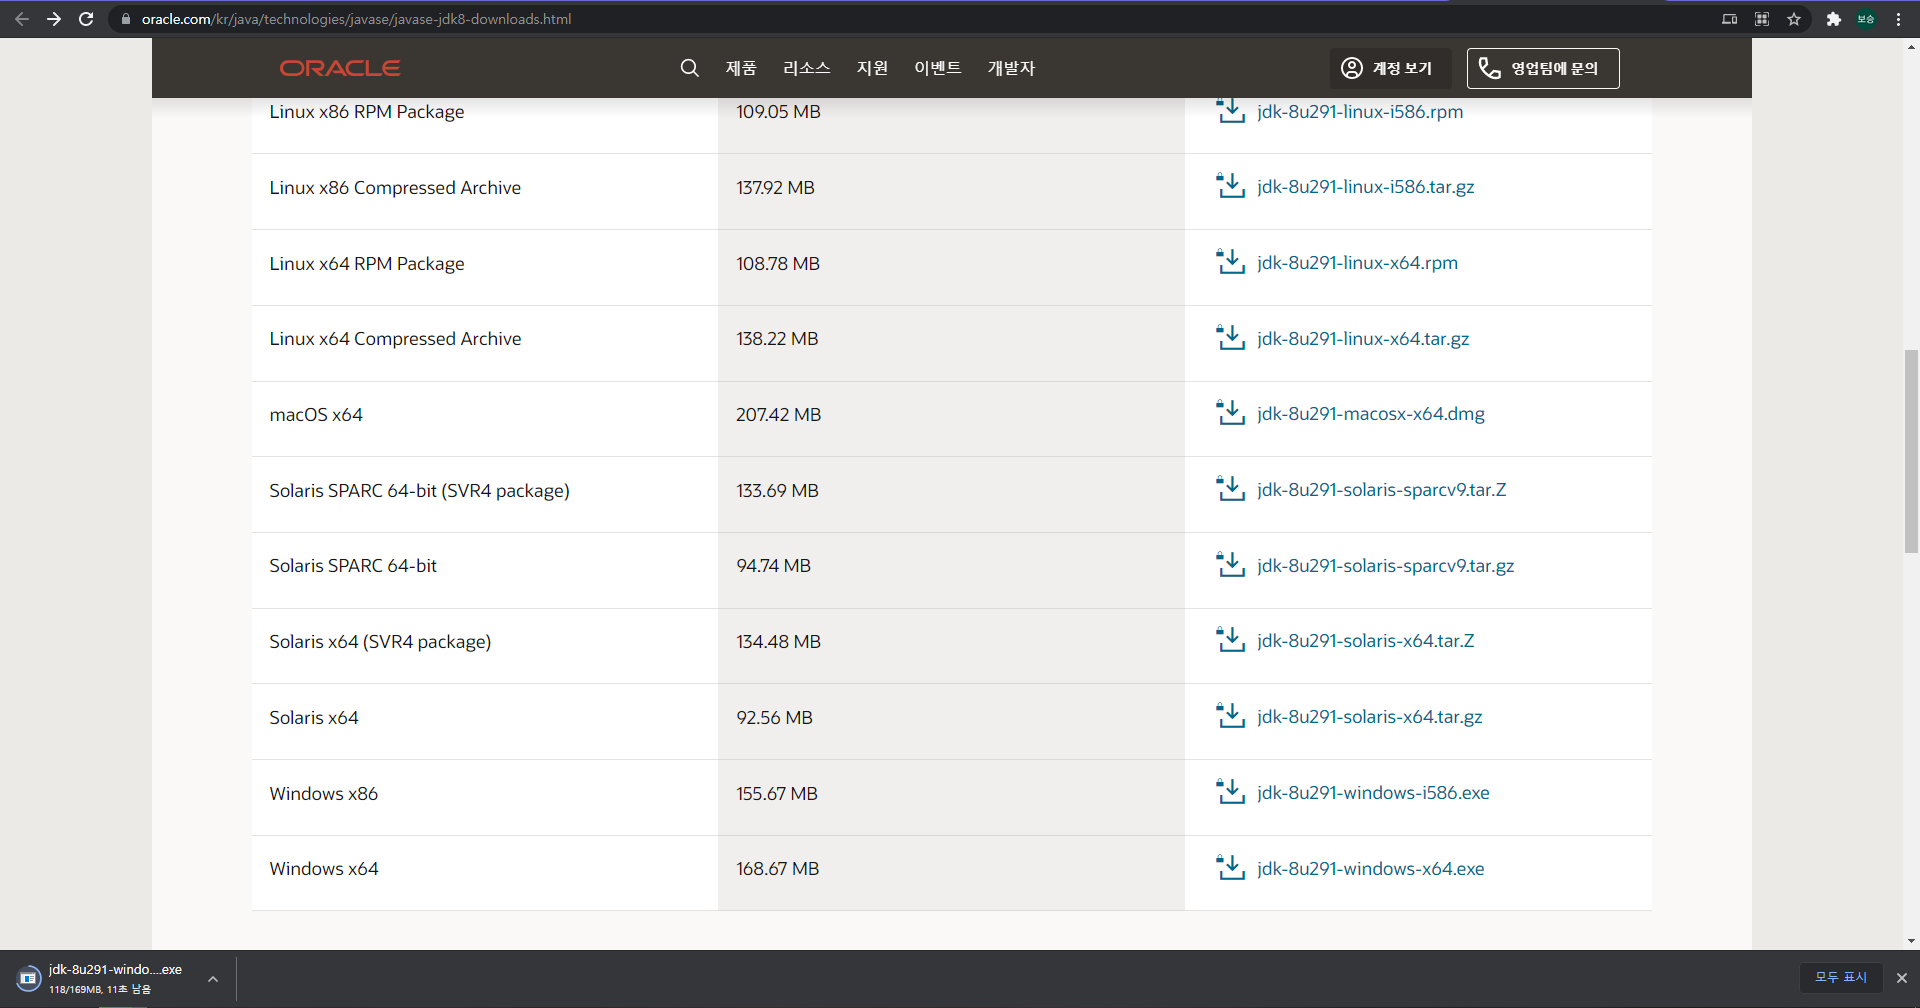This screenshot has width=1920, height=1008.
Task: Click the download icon for jdk-8u291-solaris-x64.tar.gz
Action: click(1230, 716)
